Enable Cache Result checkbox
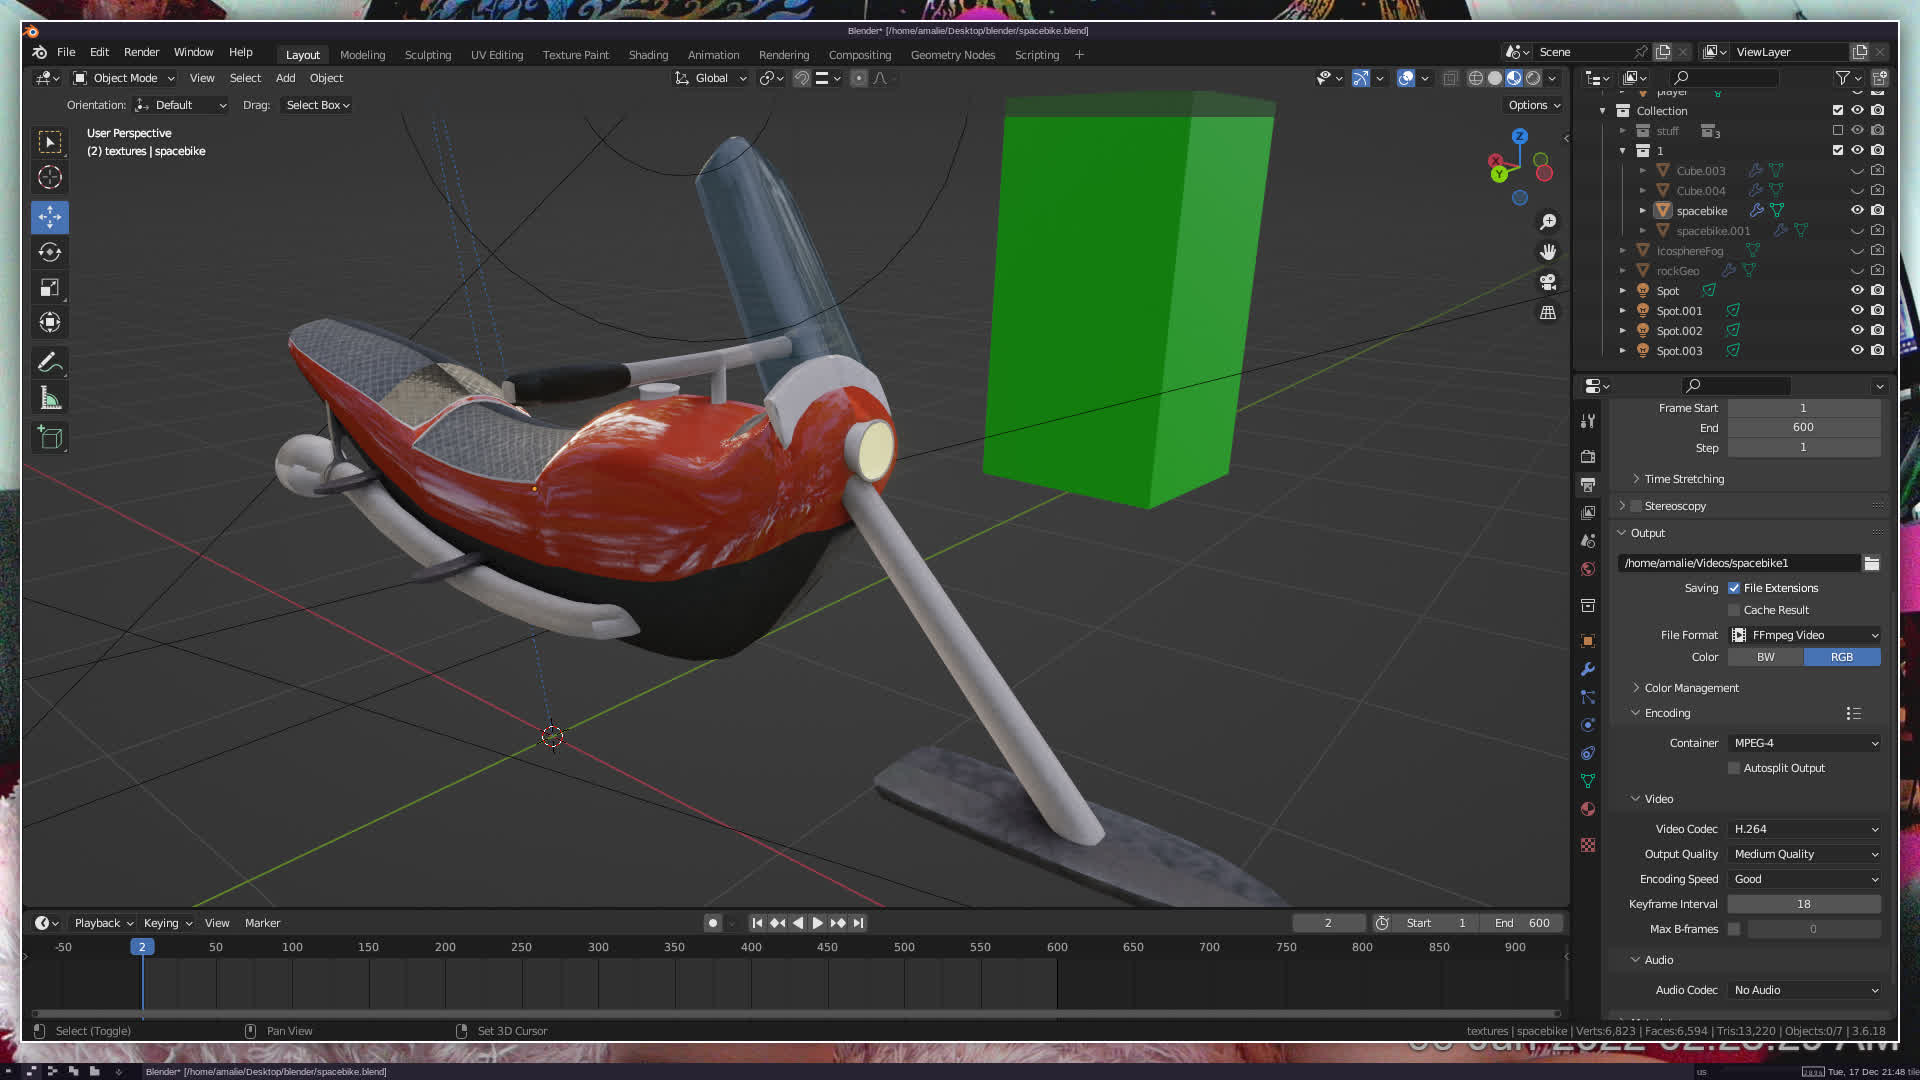 pyautogui.click(x=1734, y=610)
